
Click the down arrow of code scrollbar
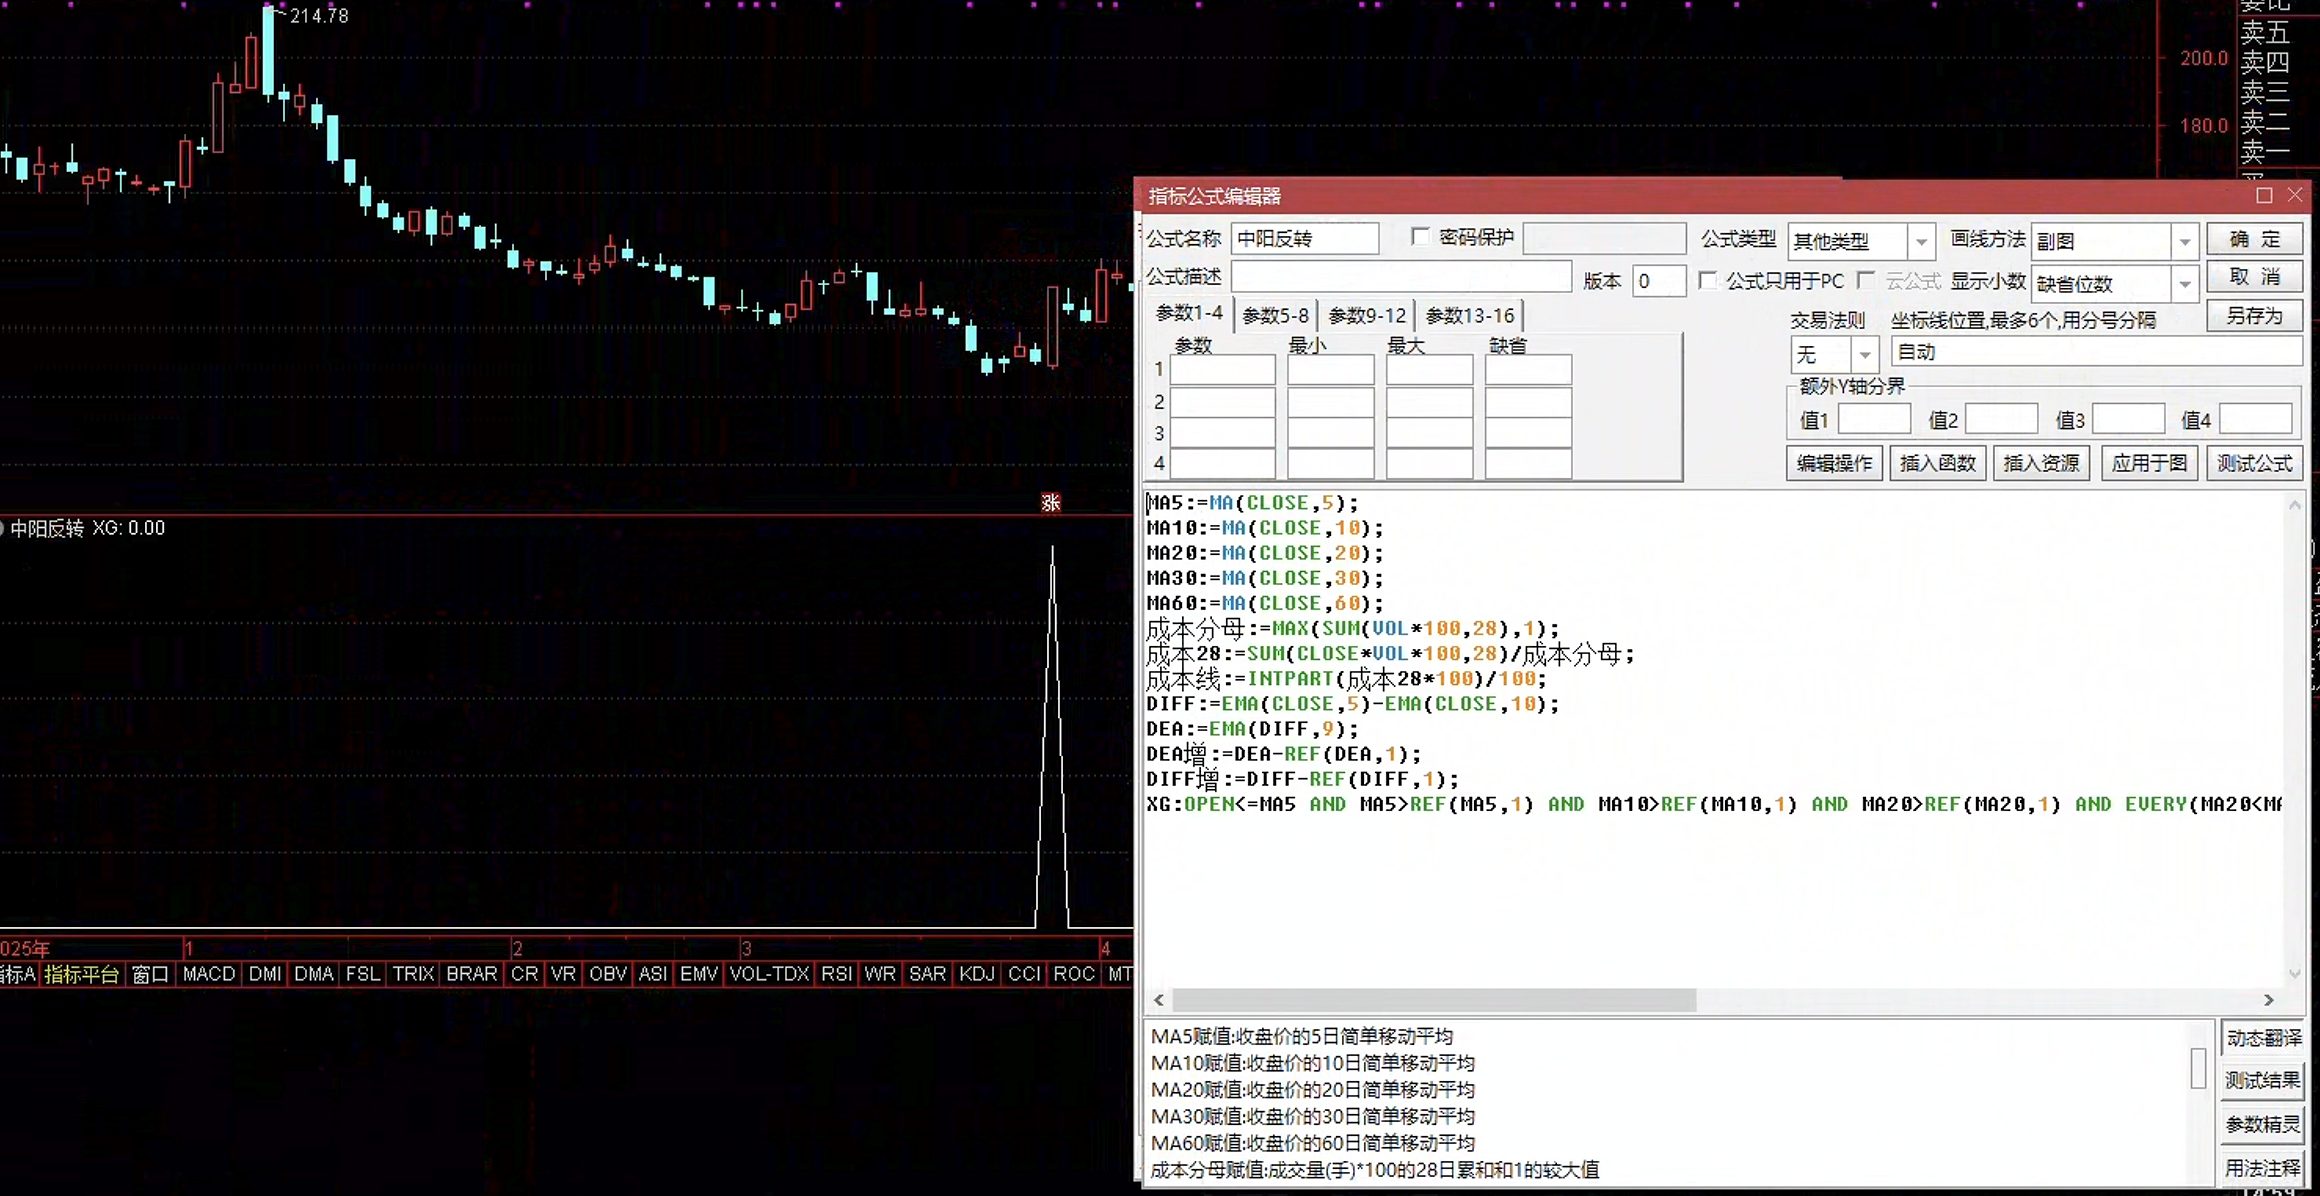[x=2294, y=973]
